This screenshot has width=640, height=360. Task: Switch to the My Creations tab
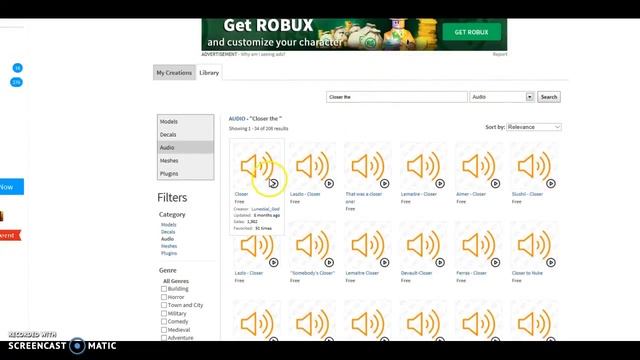tap(174, 73)
